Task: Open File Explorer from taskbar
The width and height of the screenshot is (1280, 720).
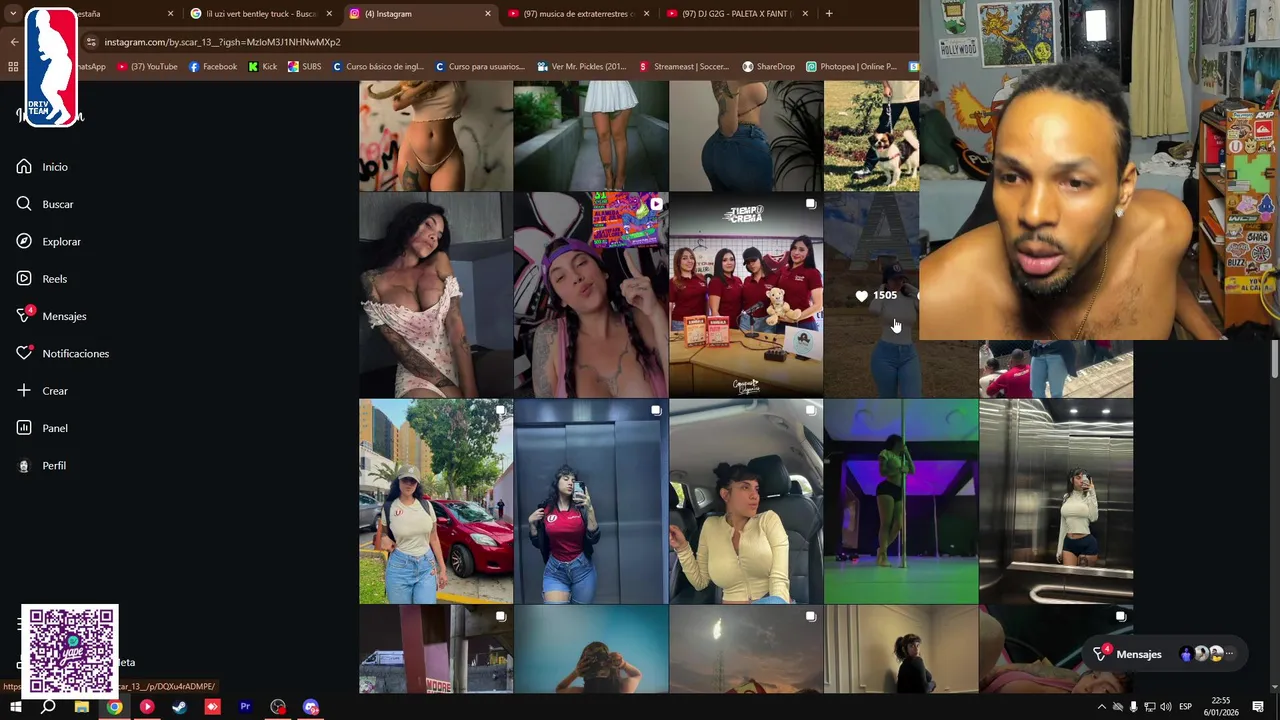Action: tap(82, 707)
